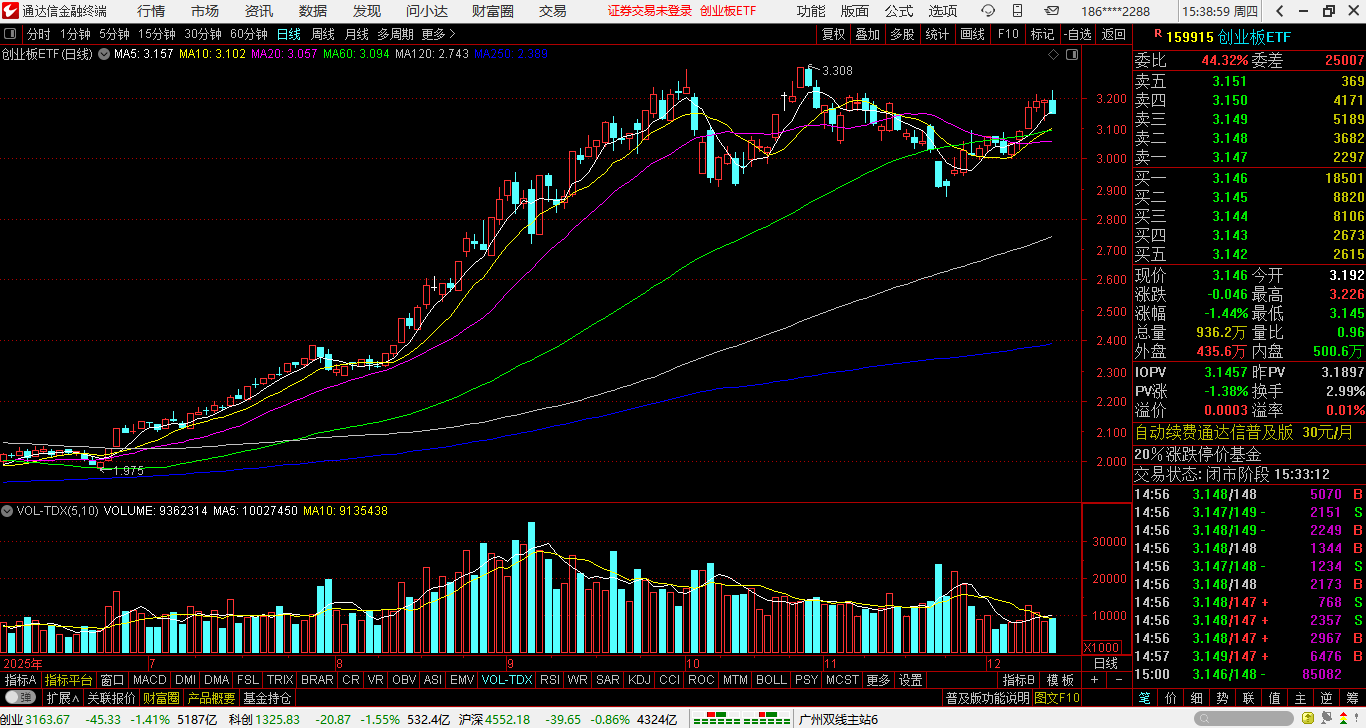Toggle the left sidebar panel icon
The width and height of the screenshot is (1366, 728).
pyautogui.click(x=11, y=34)
